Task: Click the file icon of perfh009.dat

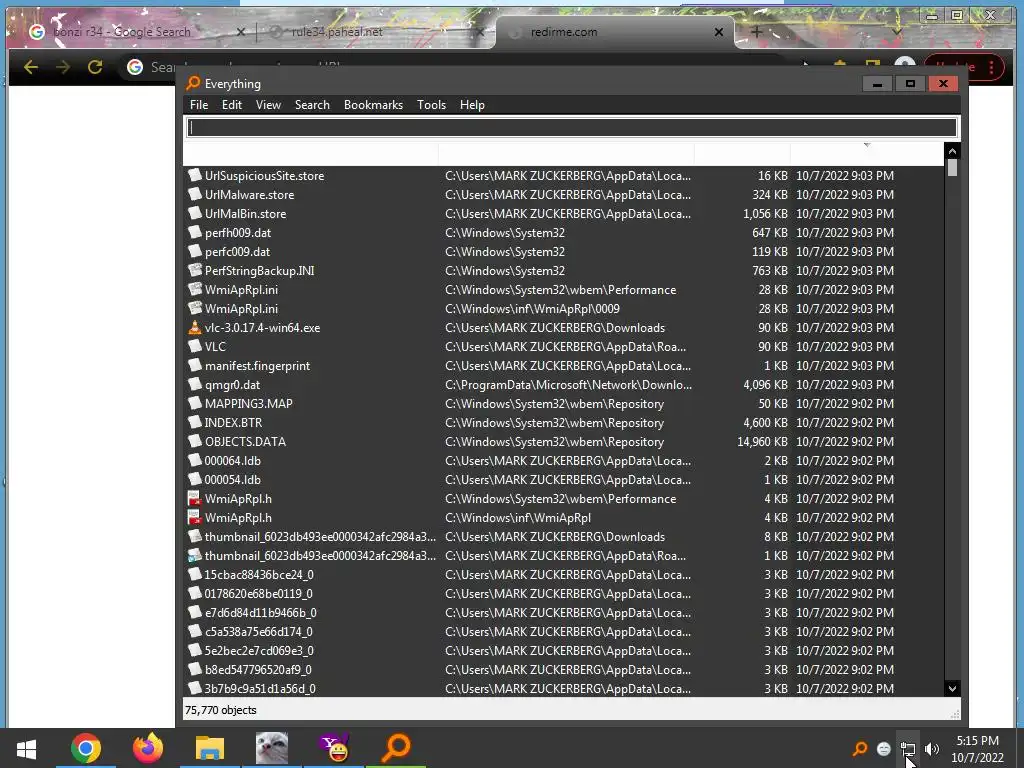Action: tap(195, 232)
